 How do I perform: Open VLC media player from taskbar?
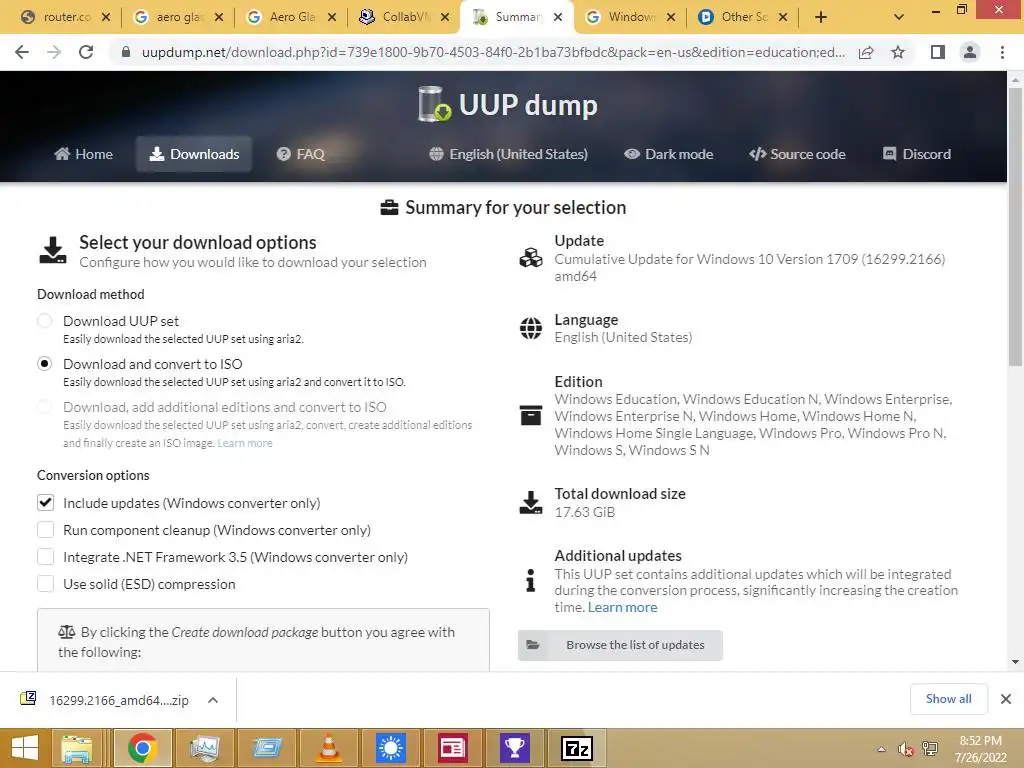(x=328, y=748)
